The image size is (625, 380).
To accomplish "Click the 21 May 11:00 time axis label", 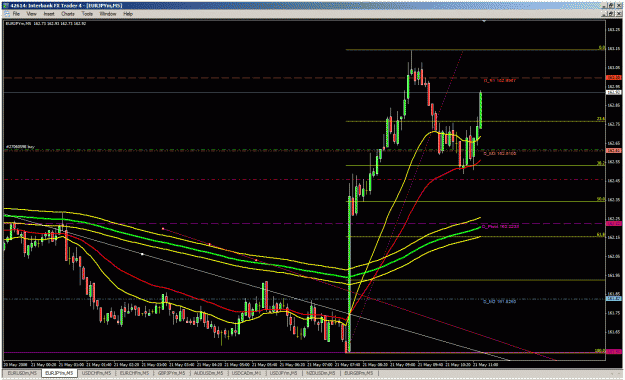I will tap(485, 364).
